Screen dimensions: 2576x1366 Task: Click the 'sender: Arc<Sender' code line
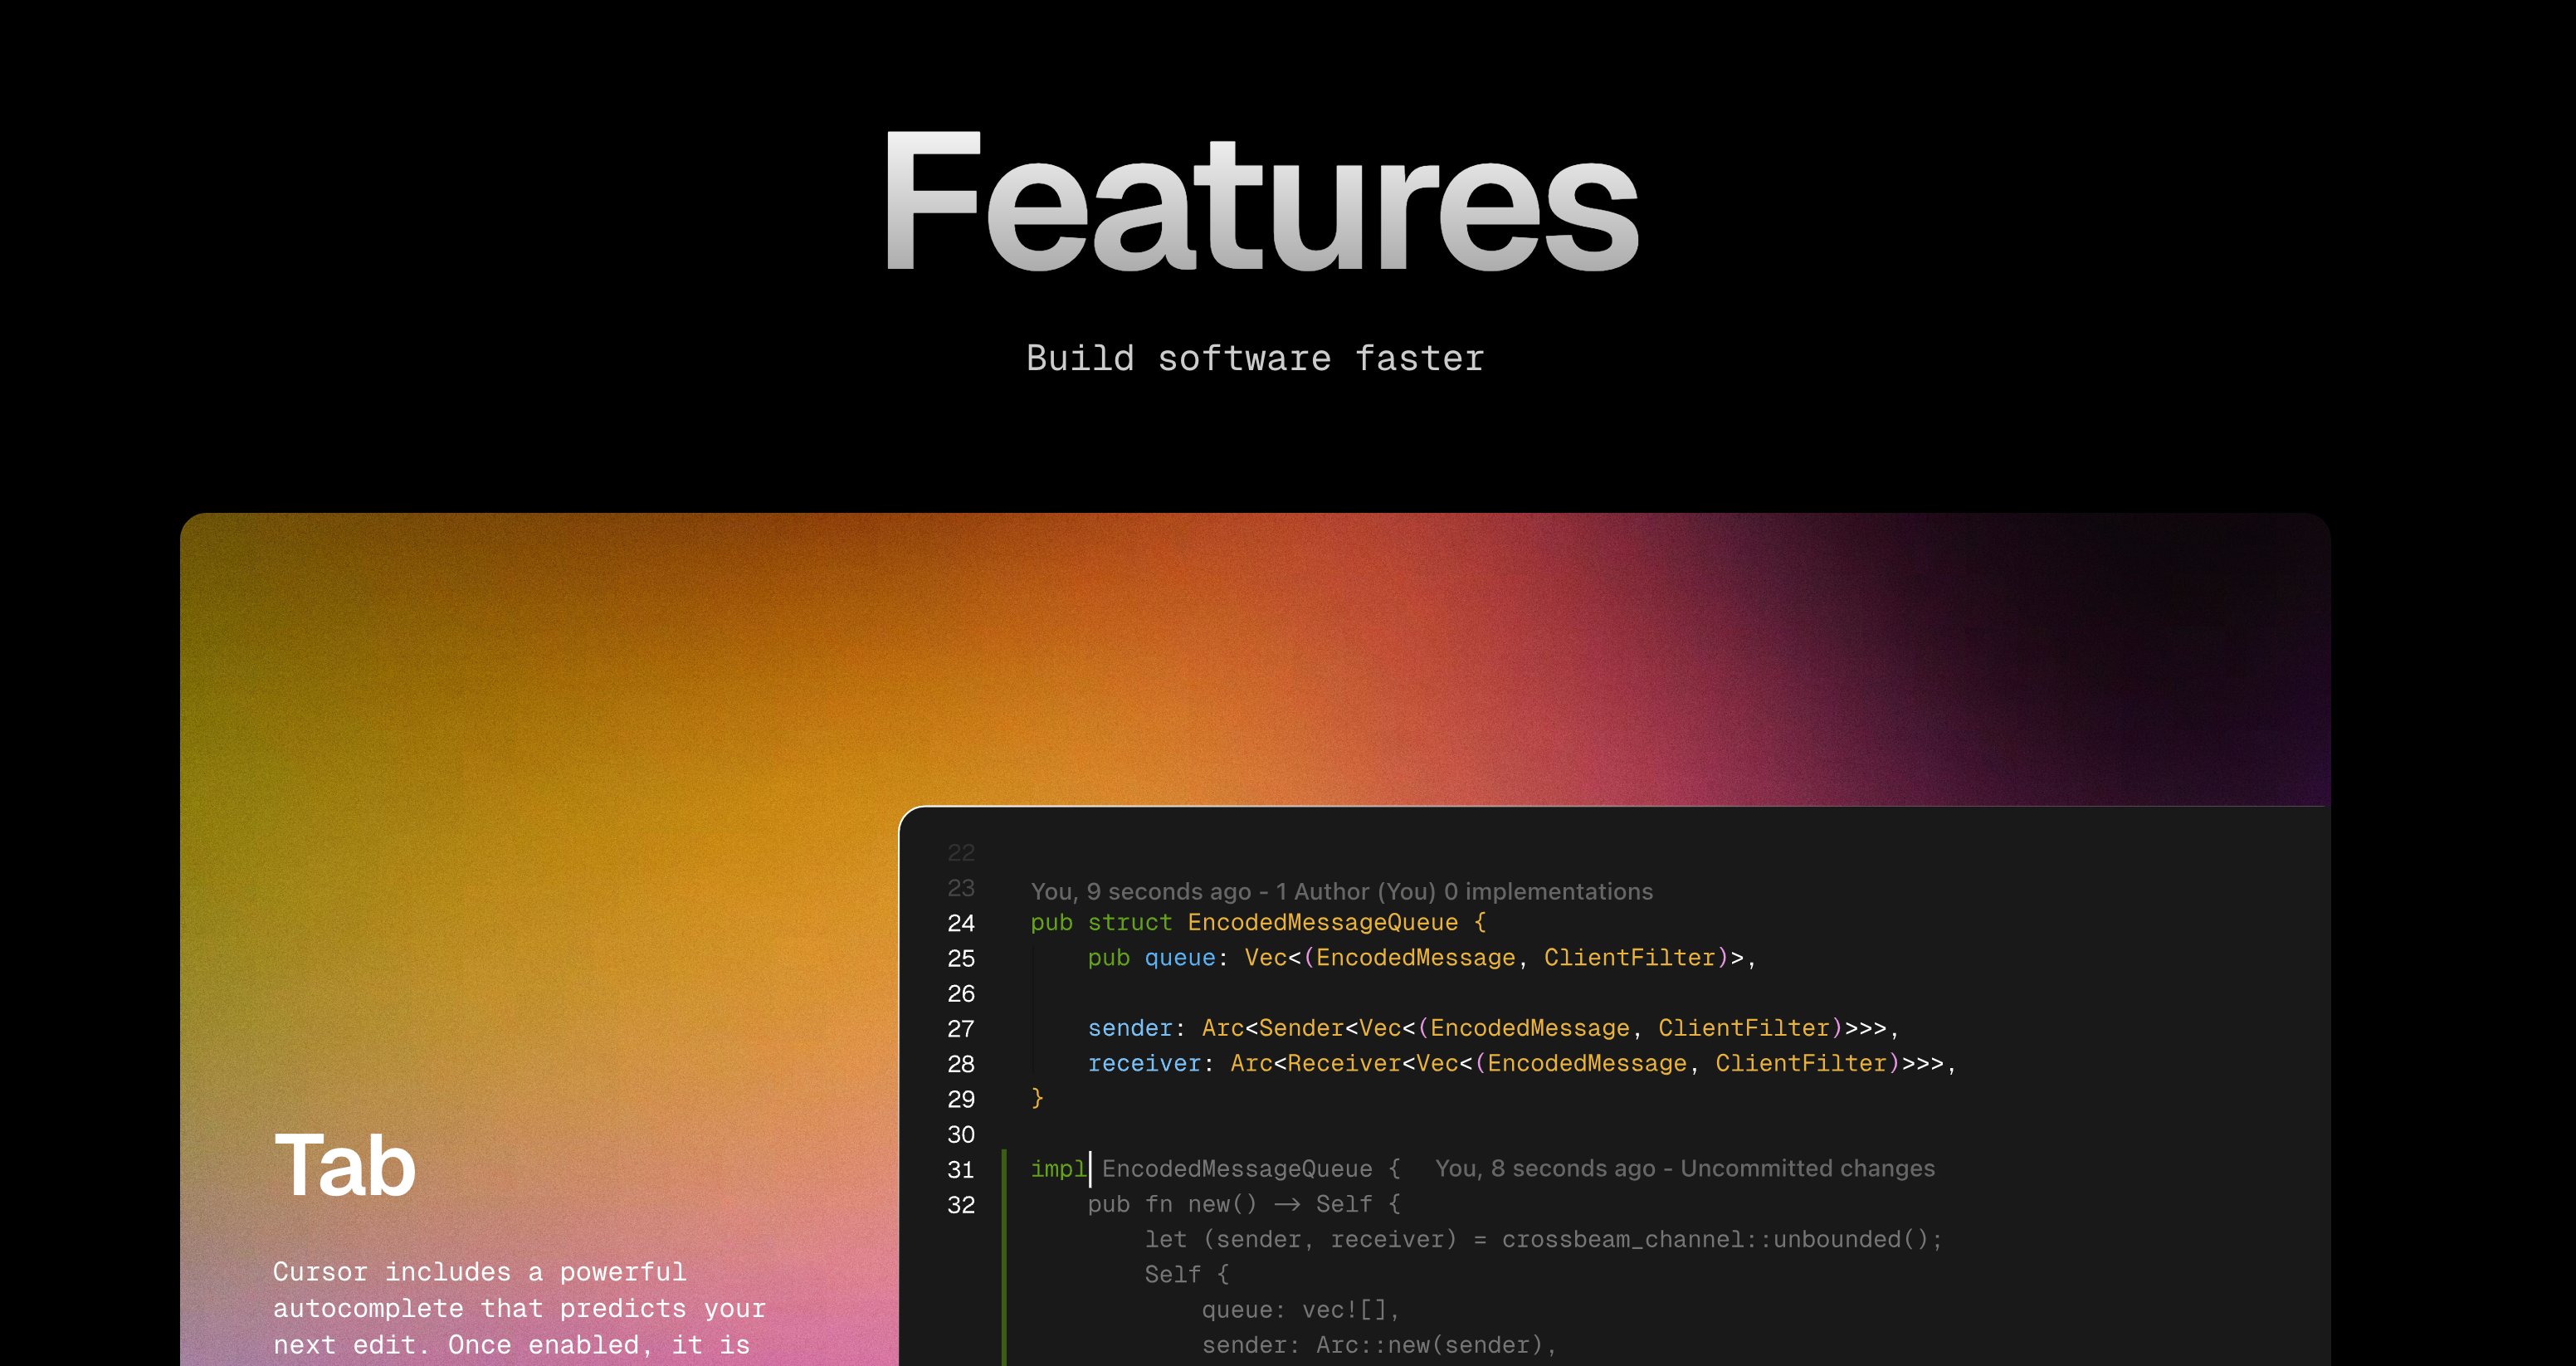click(x=1493, y=1027)
